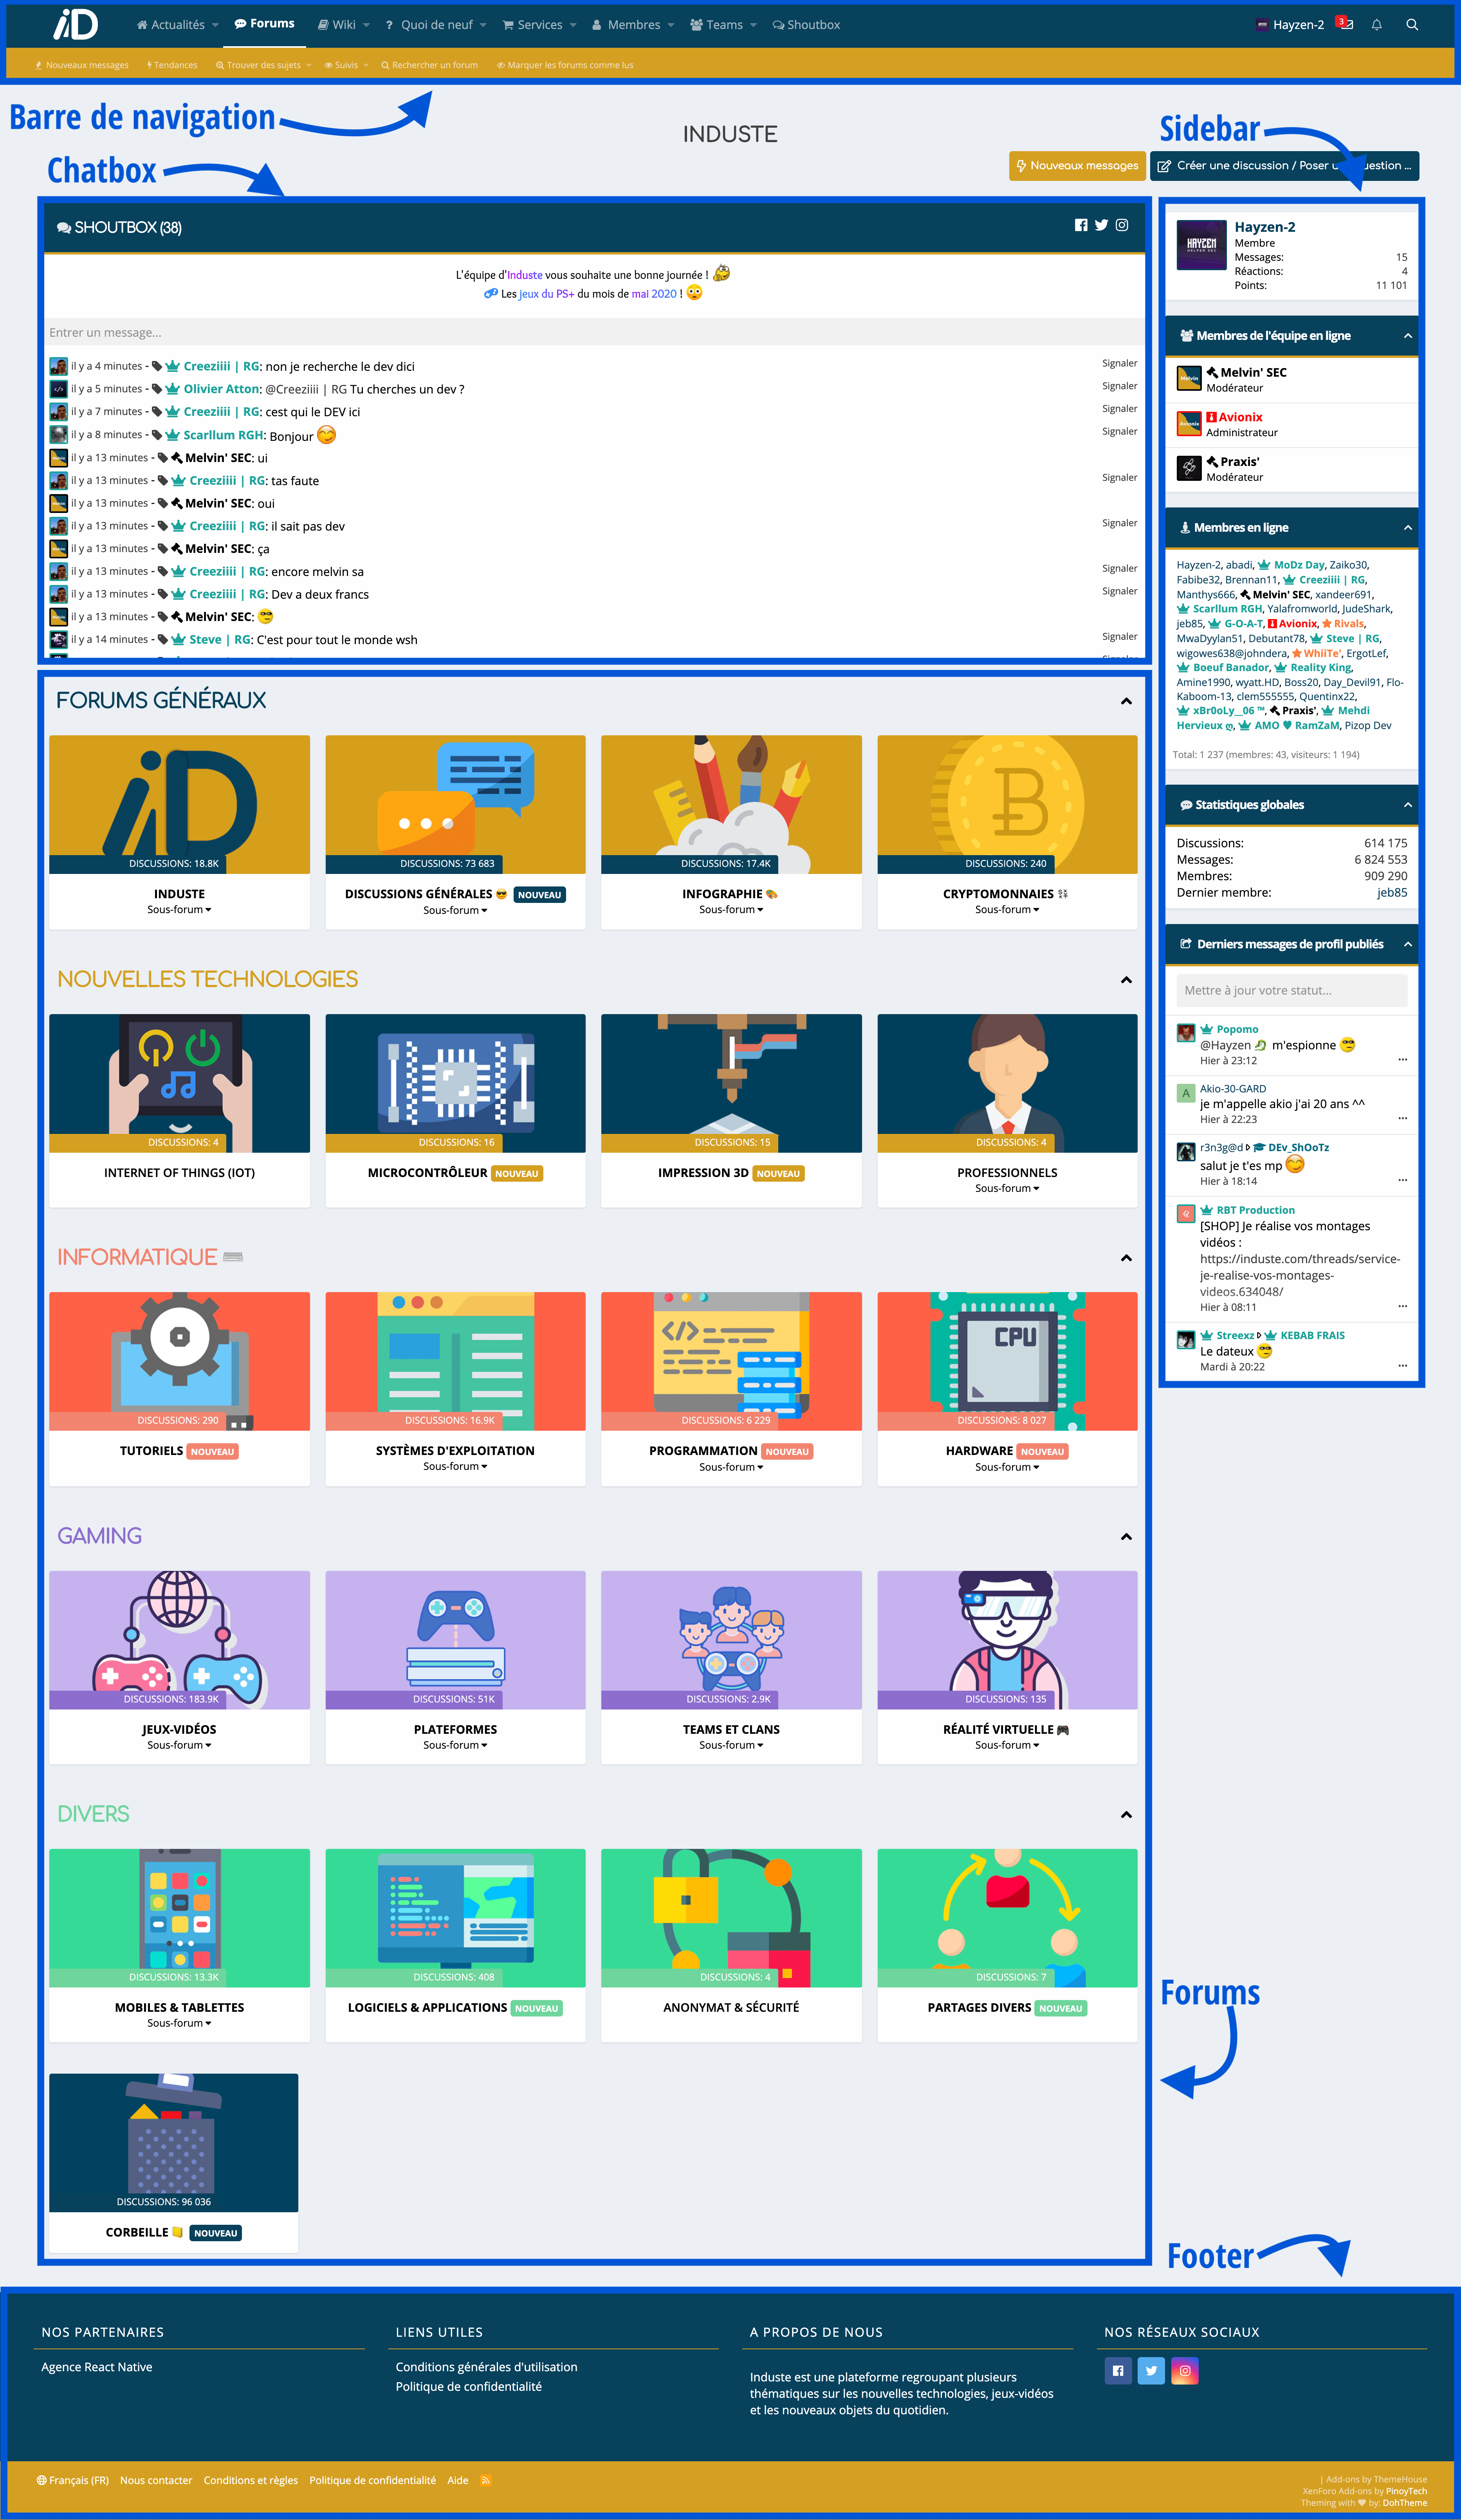This screenshot has width=1461, height=2520.
Task: Expand Sous-forum dropdown under Mobiles & Tablettes
Action: point(179,2023)
